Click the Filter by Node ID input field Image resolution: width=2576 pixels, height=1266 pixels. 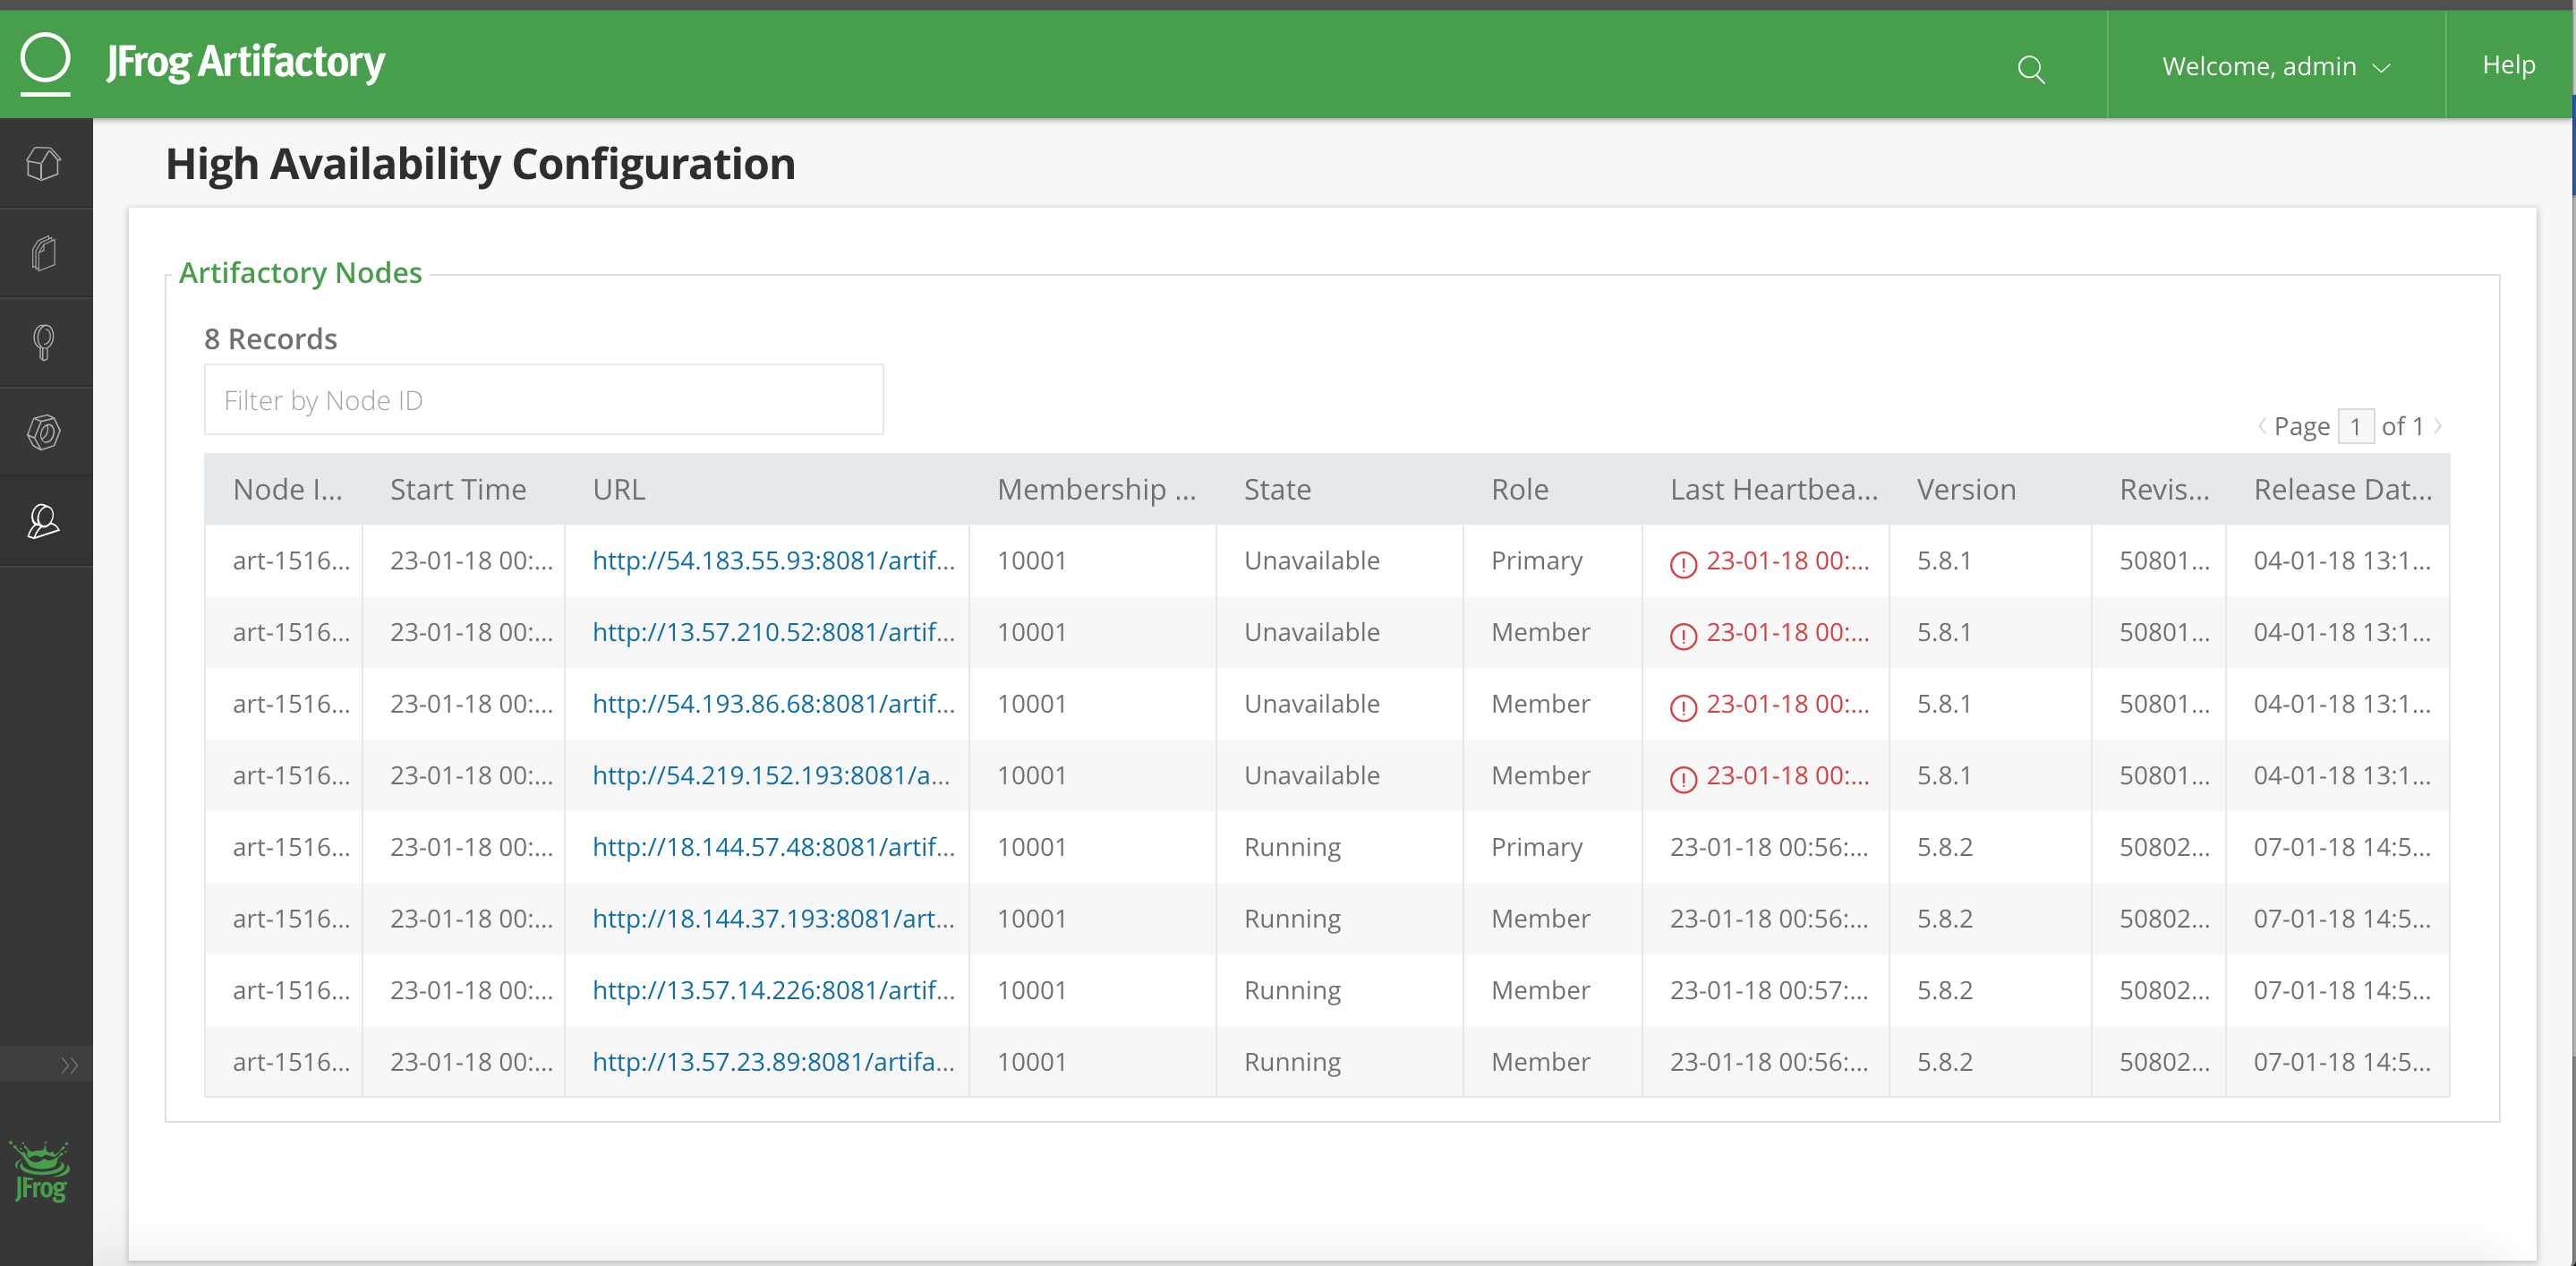544,399
